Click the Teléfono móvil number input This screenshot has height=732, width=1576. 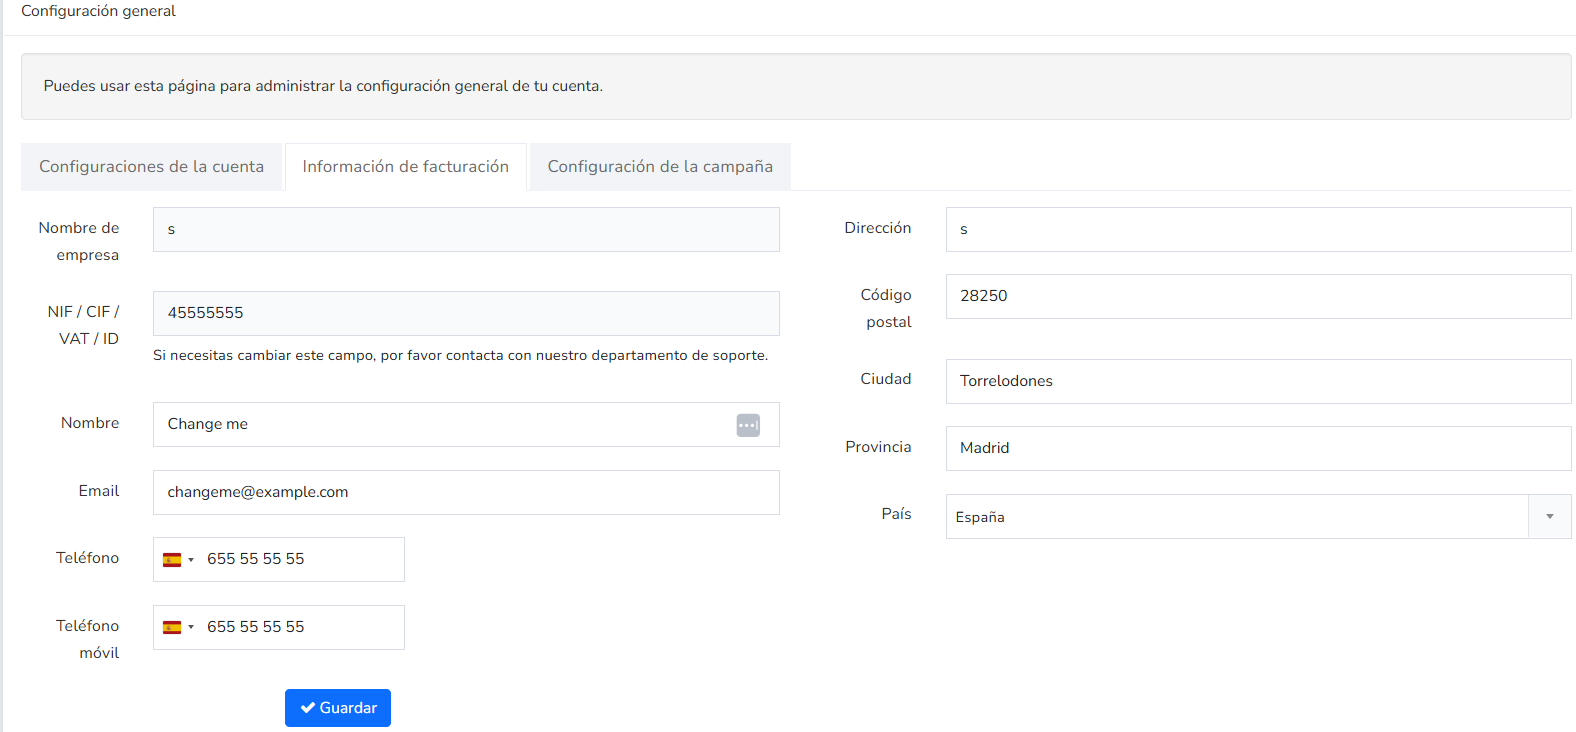click(x=300, y=627)
